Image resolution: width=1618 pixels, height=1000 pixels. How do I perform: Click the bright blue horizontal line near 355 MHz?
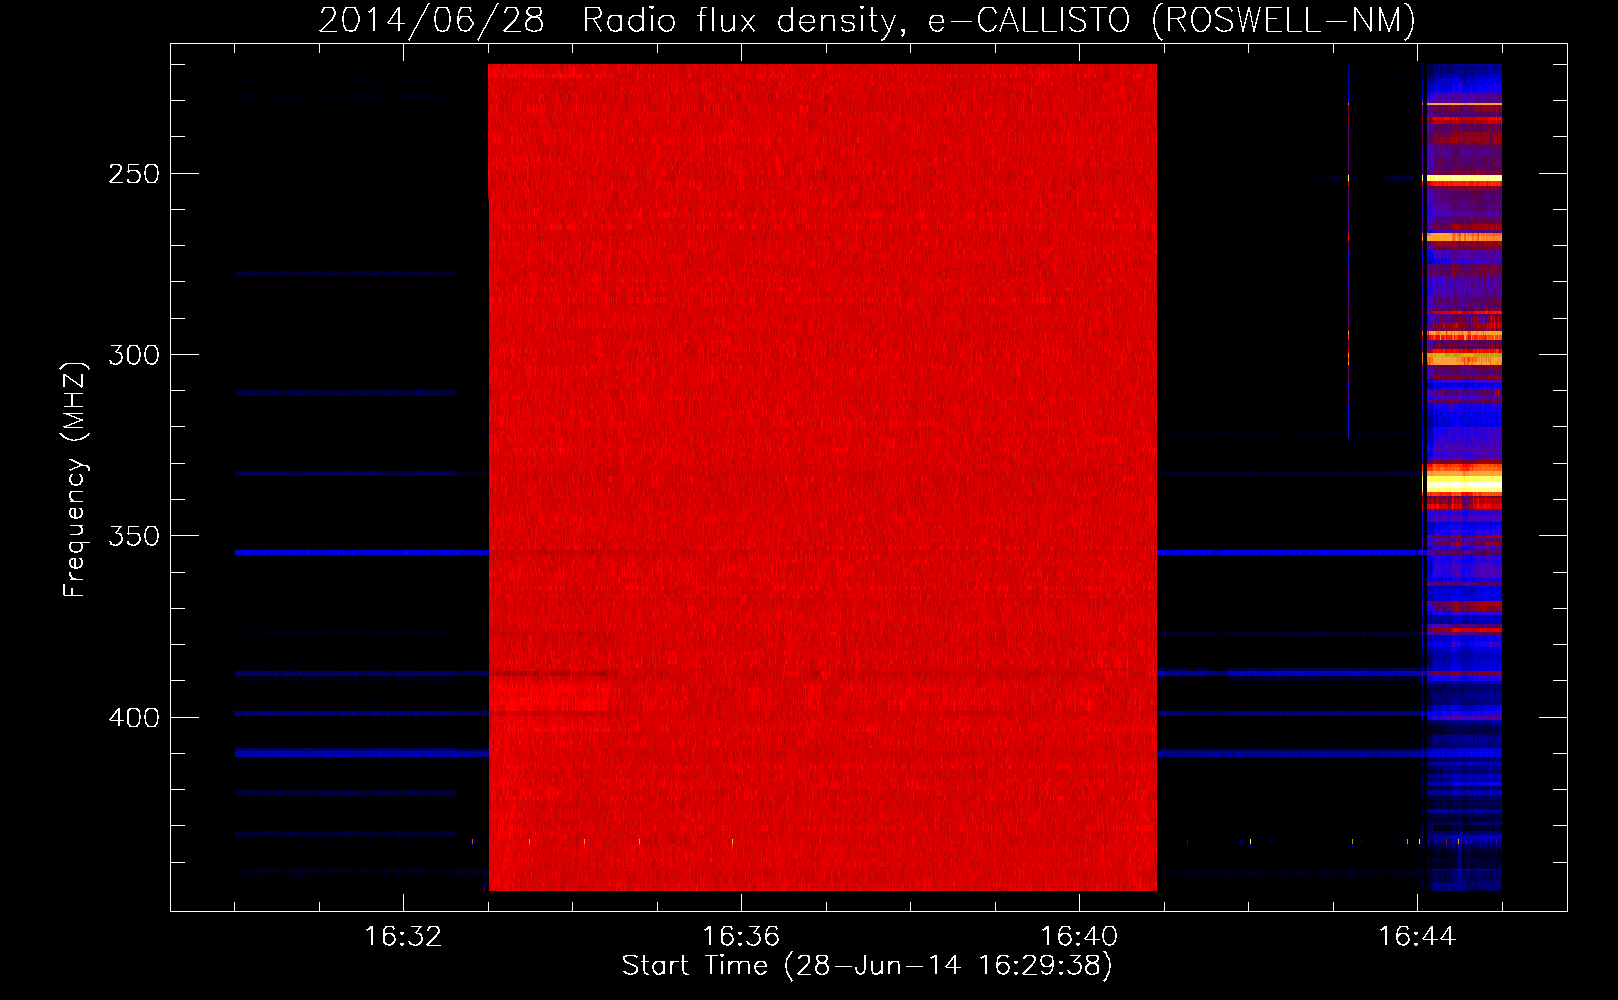(x=362, y=552)
